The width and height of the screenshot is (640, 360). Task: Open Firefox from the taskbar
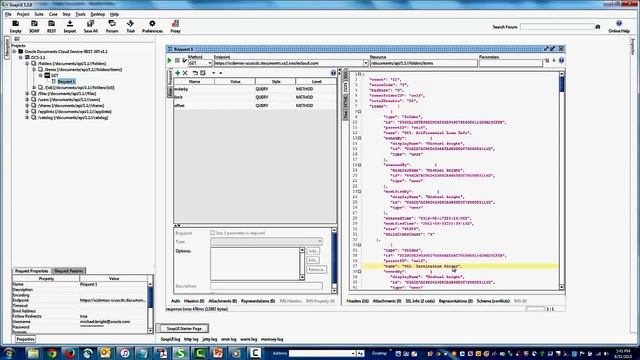tap(70, 353)
